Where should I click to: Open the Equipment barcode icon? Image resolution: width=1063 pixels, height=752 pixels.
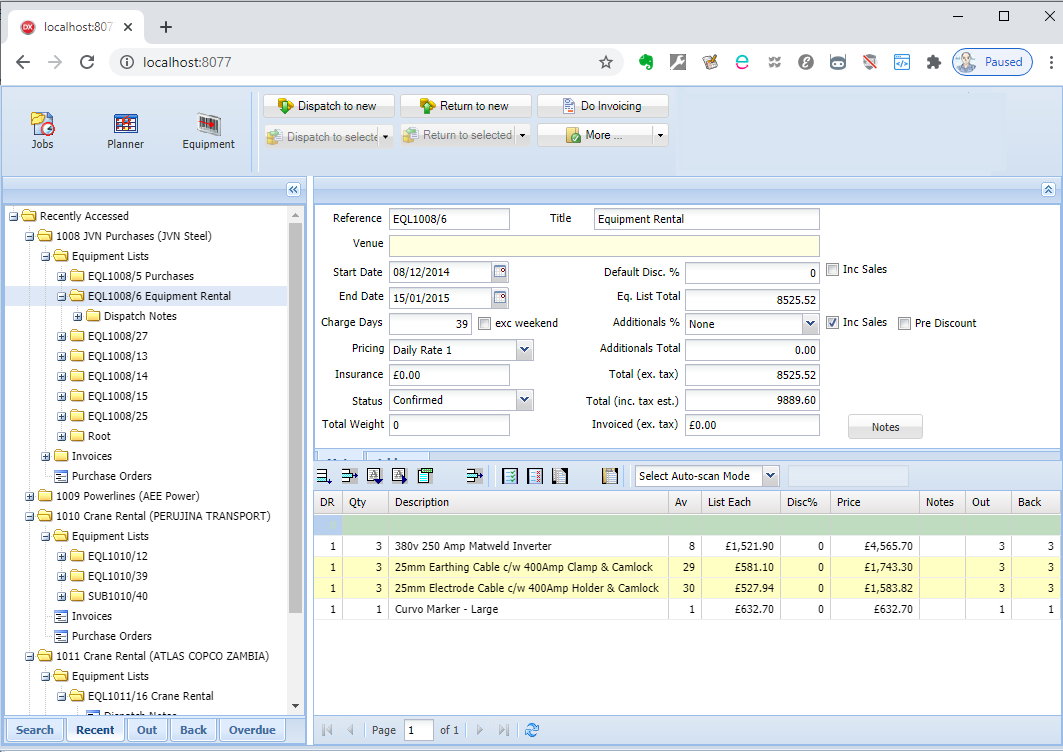click(208, 124)
